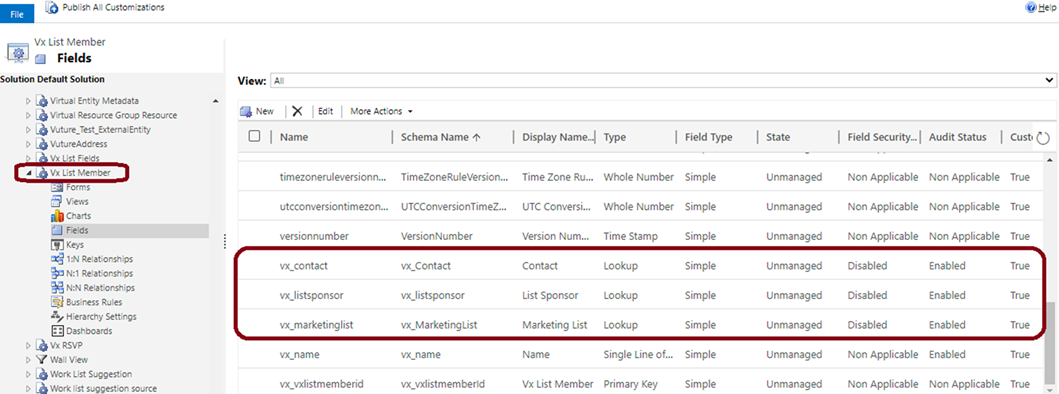Expand the Vx List Fields node
The height and width of the screenshot is (394, 1059).
28,158
